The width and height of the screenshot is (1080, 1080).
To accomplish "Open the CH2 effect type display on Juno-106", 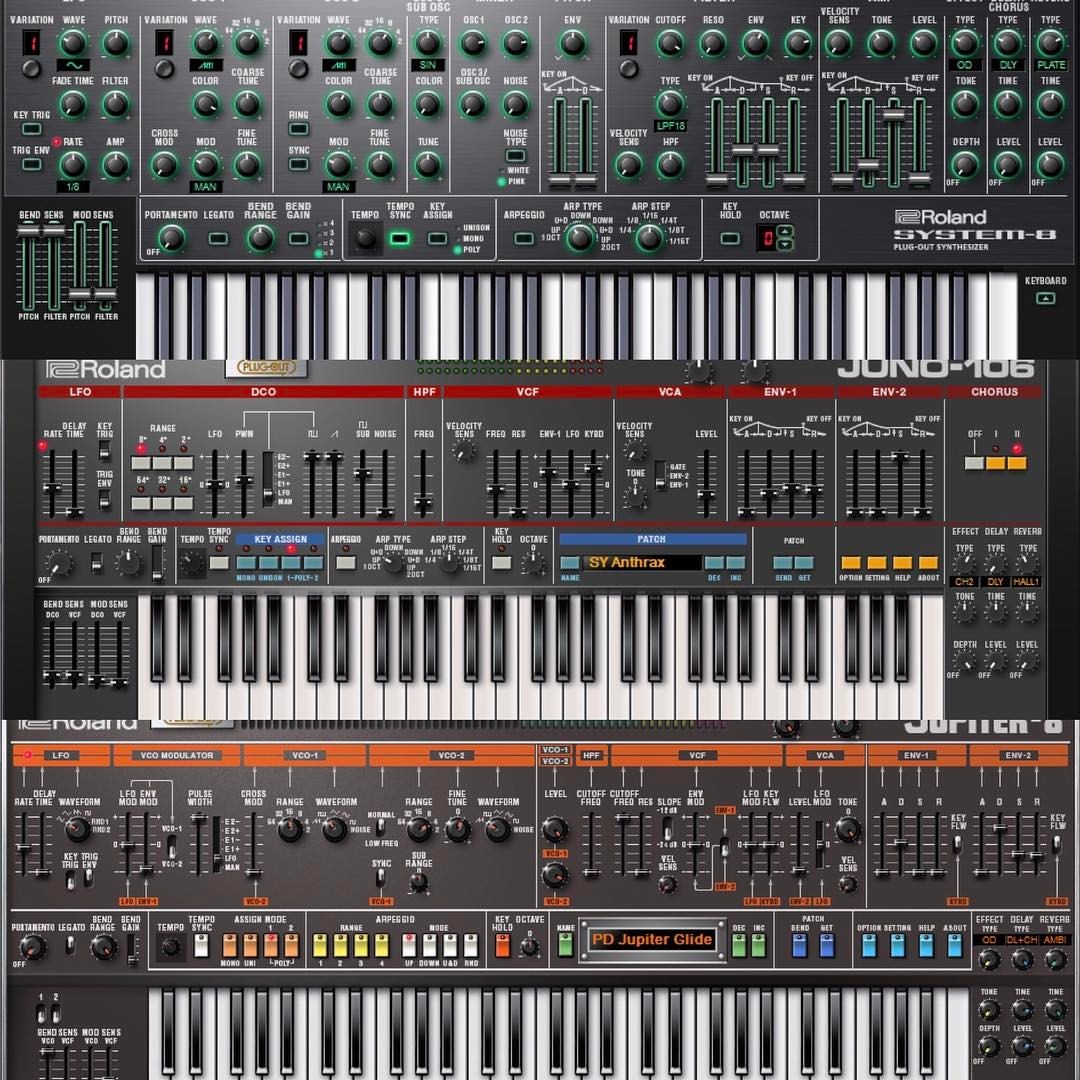I will (964, 582).
